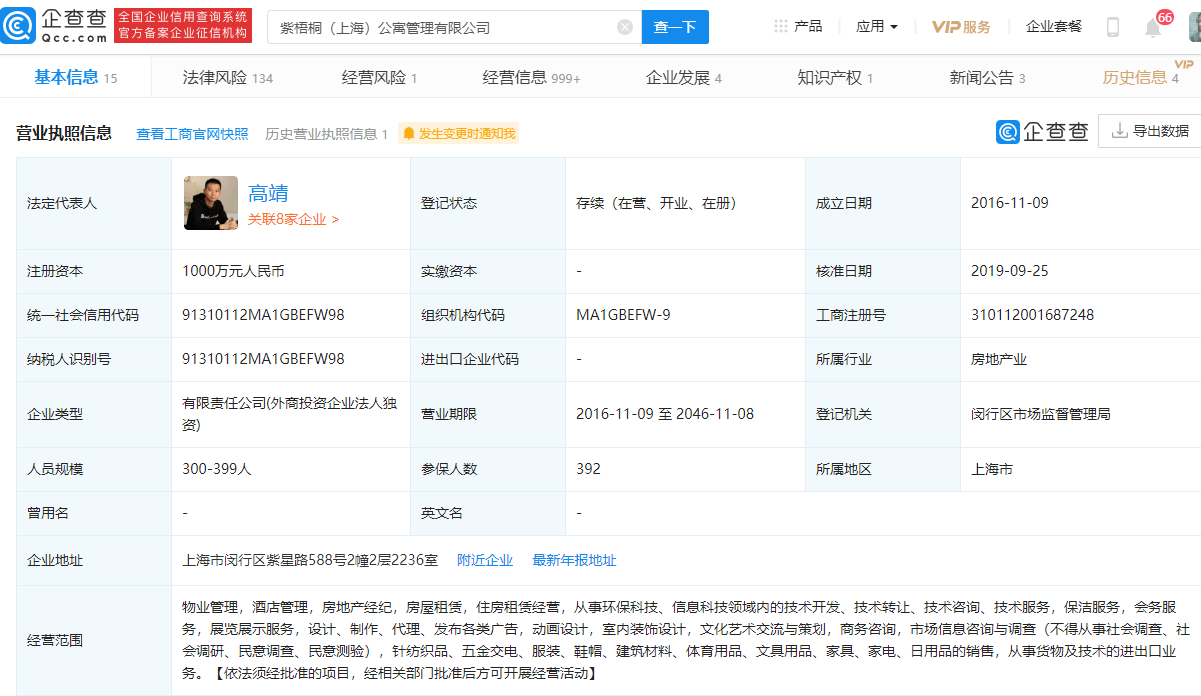
Task: Click the legal representative's photo thumbnail
Action: (x=210, y=202)
